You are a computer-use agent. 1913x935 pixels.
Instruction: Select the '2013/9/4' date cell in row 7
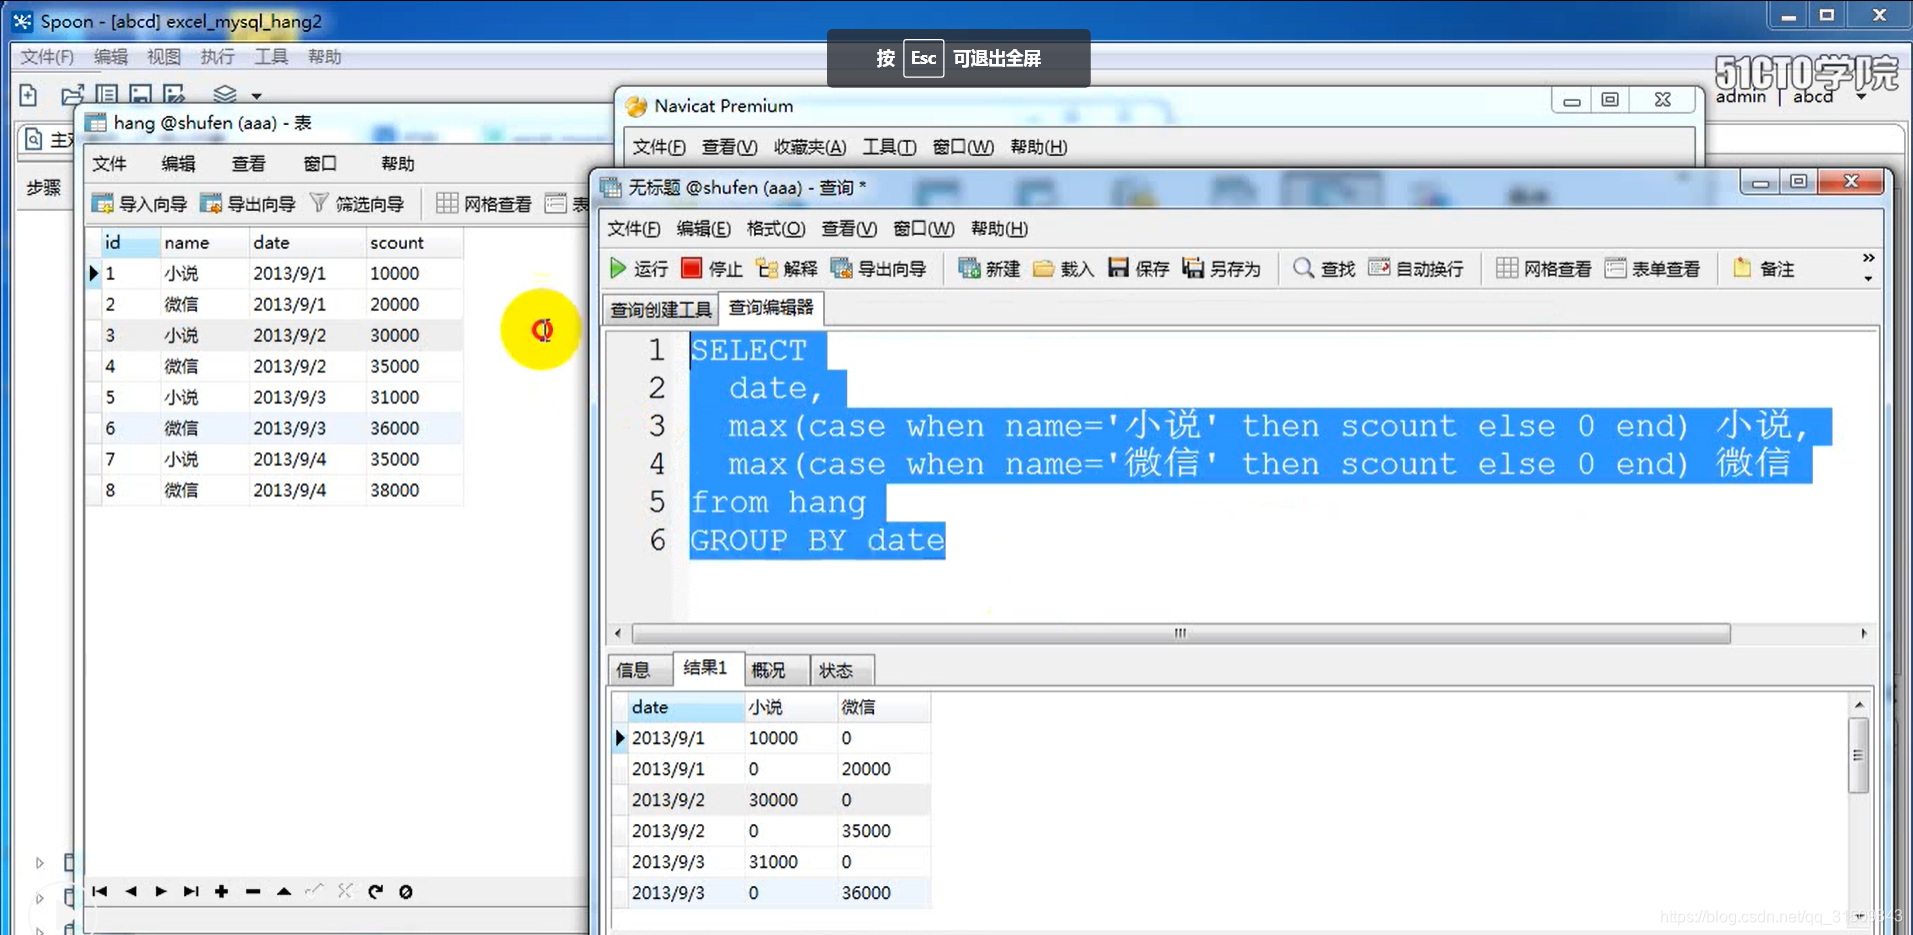pos(306,459)
